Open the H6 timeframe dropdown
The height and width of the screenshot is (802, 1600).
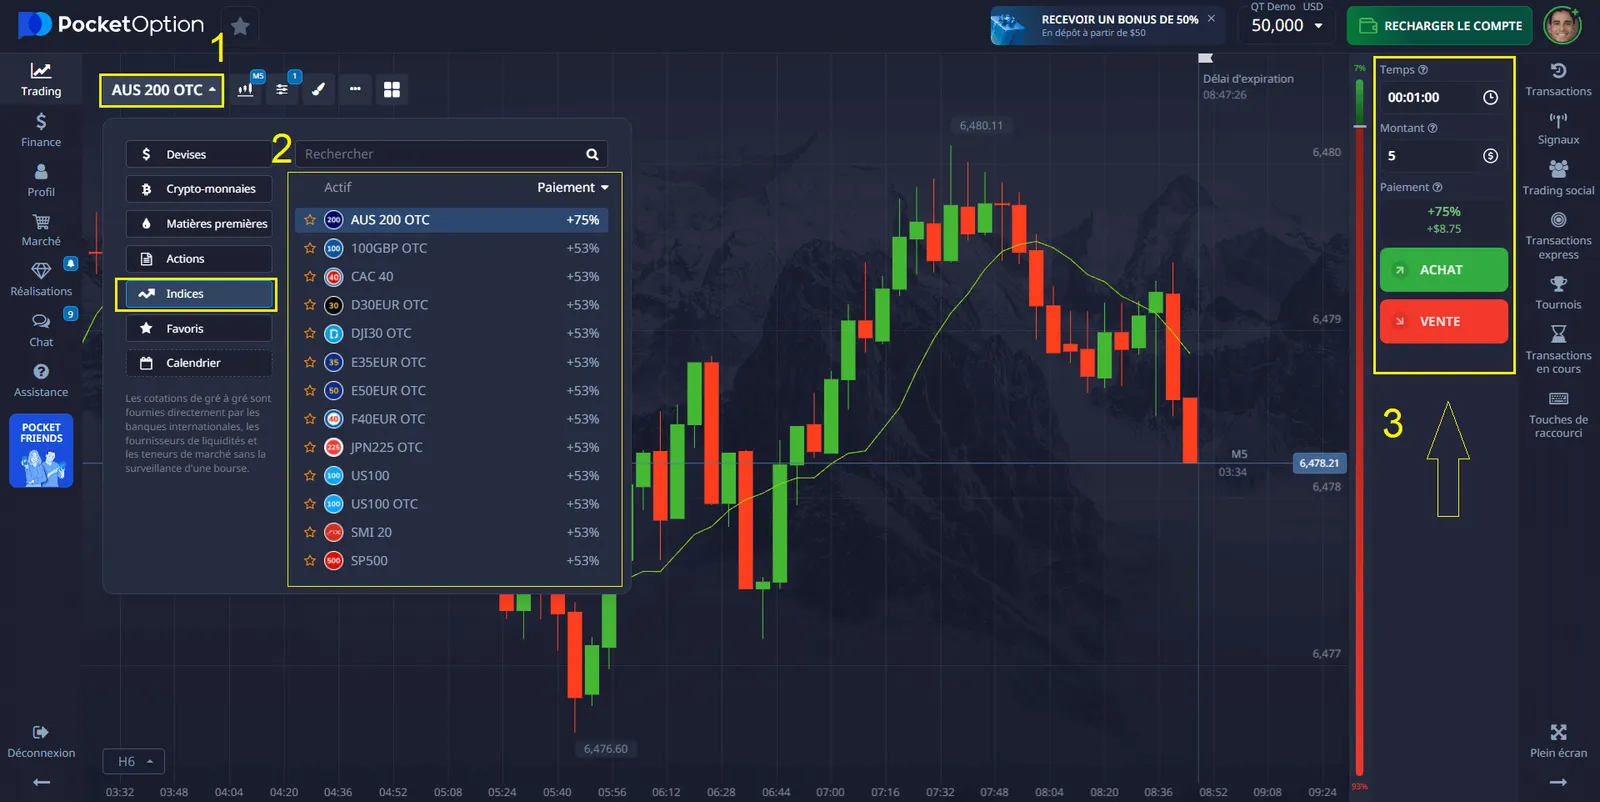(x=135, y=762)
